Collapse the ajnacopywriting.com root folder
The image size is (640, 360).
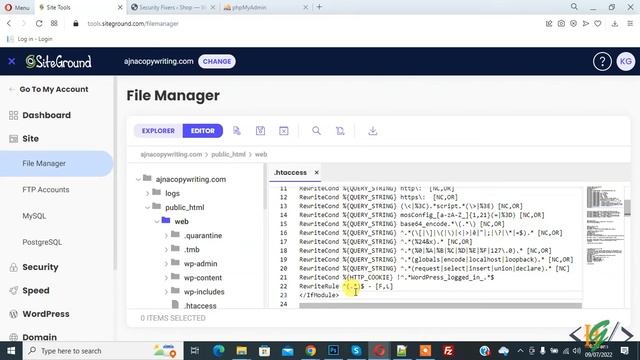[138, 179]
